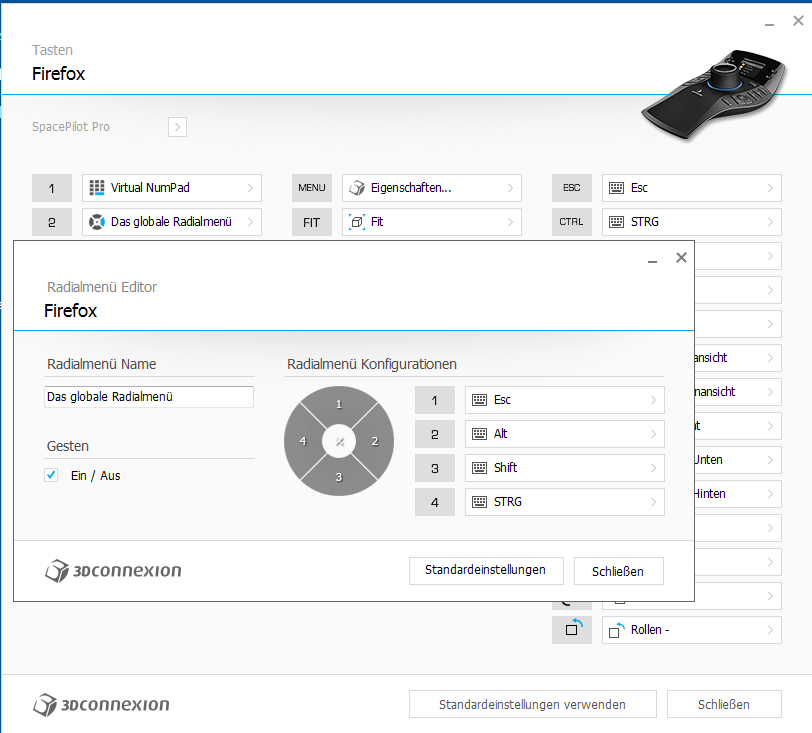Click the Virtual NumPad grid icon
This screenshot has height=733, width=812.
pyautogui.click(x=97, y=188)
